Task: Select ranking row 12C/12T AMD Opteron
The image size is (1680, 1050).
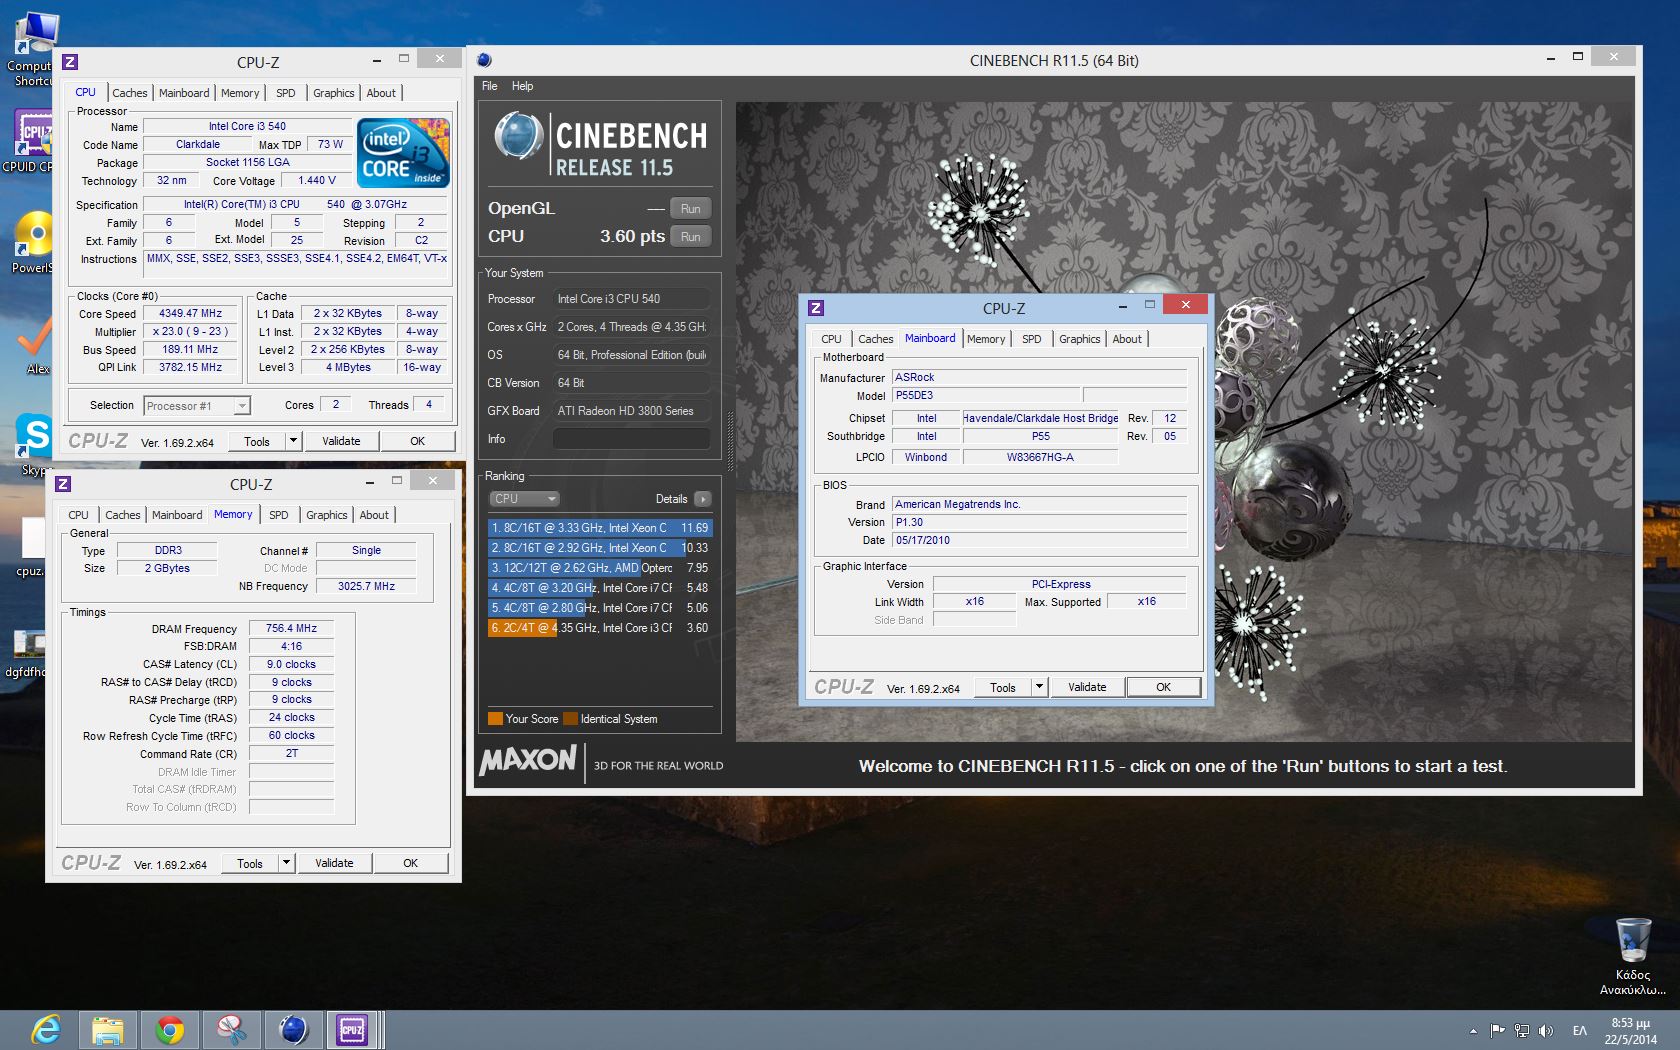Action: (x=600, y=568)
